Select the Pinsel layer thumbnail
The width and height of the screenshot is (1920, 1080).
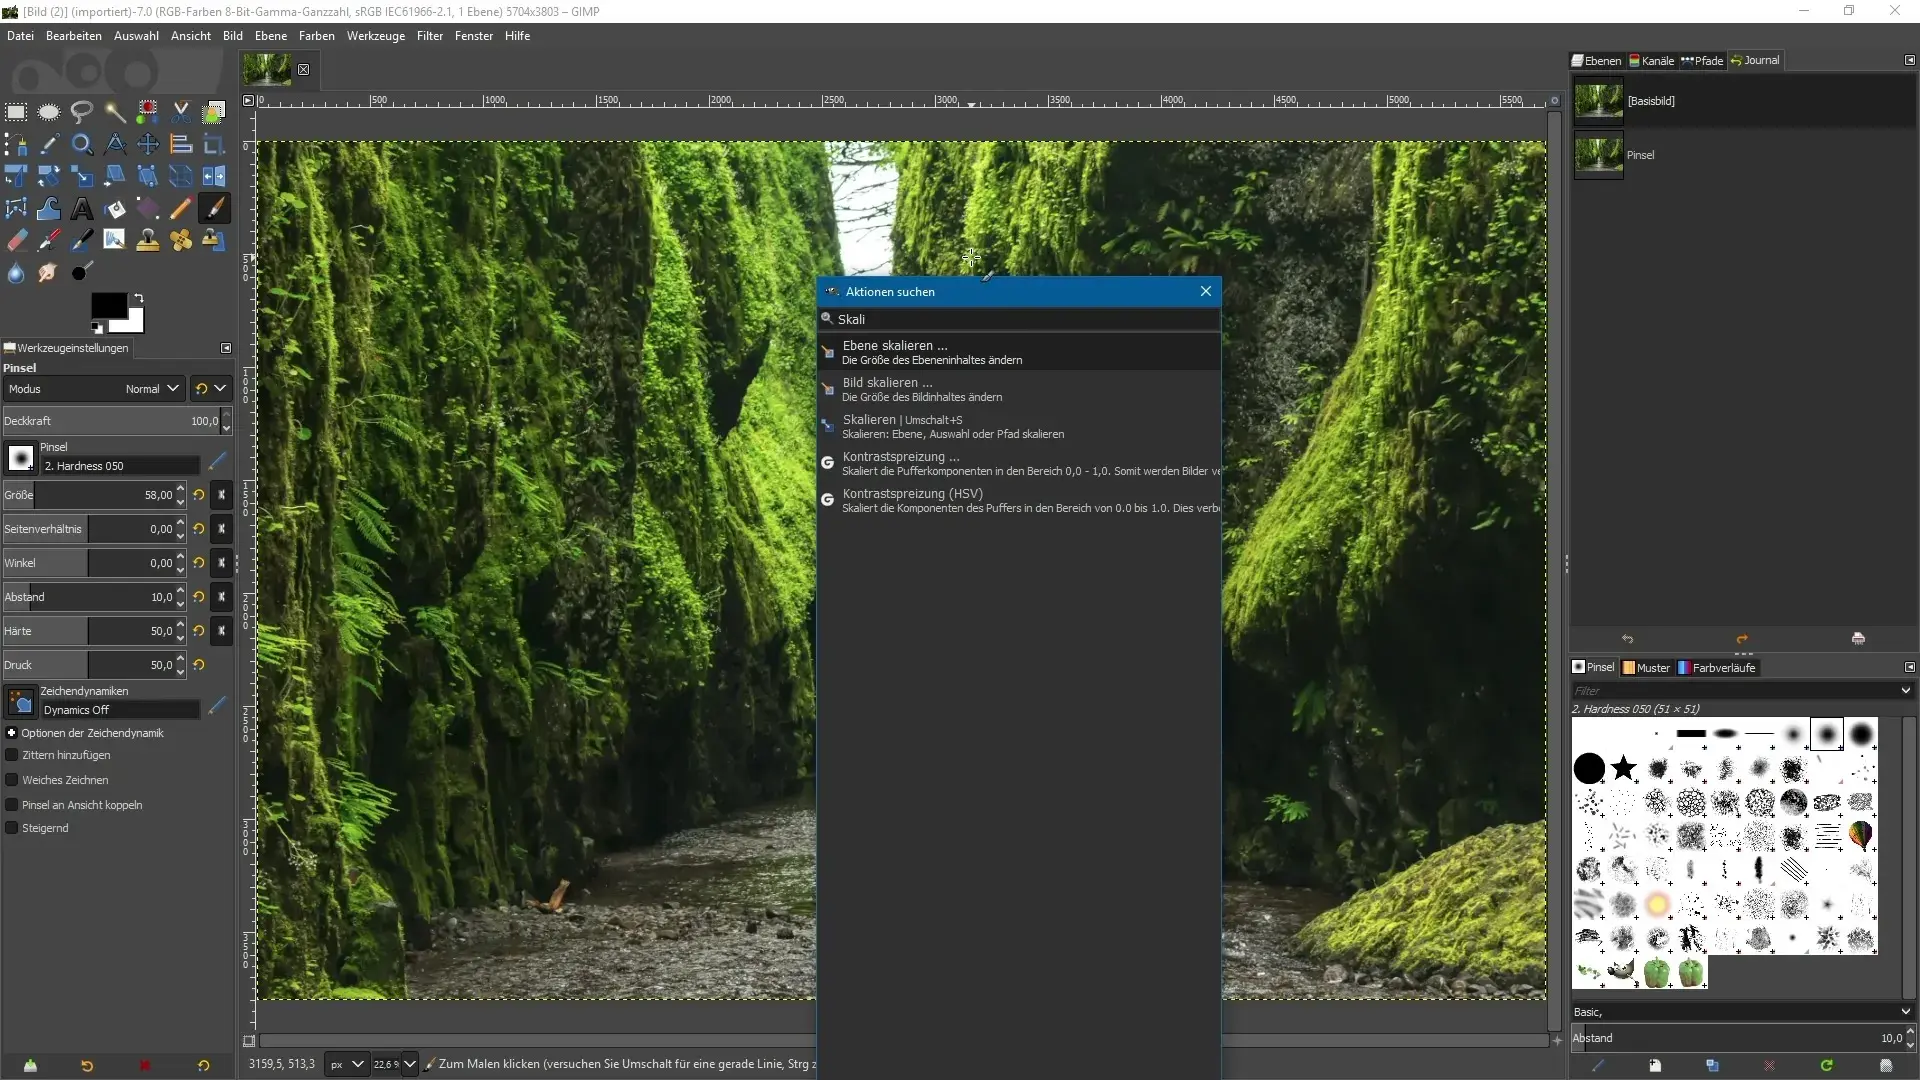(1597, 155)
